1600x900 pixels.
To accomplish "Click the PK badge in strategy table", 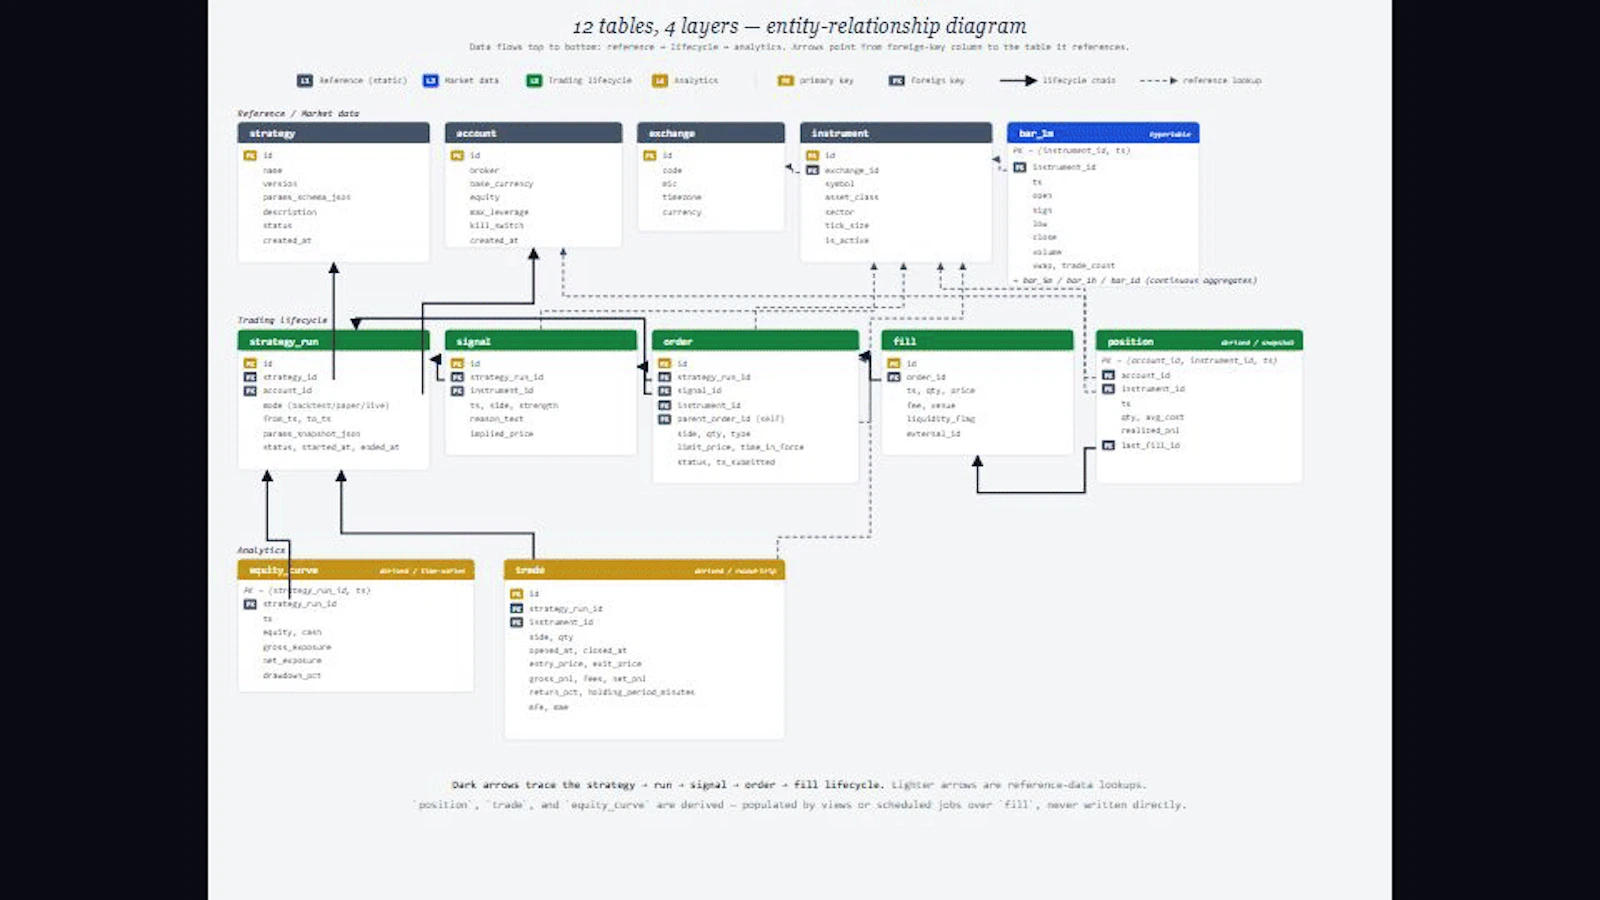I will pos(251,155).
